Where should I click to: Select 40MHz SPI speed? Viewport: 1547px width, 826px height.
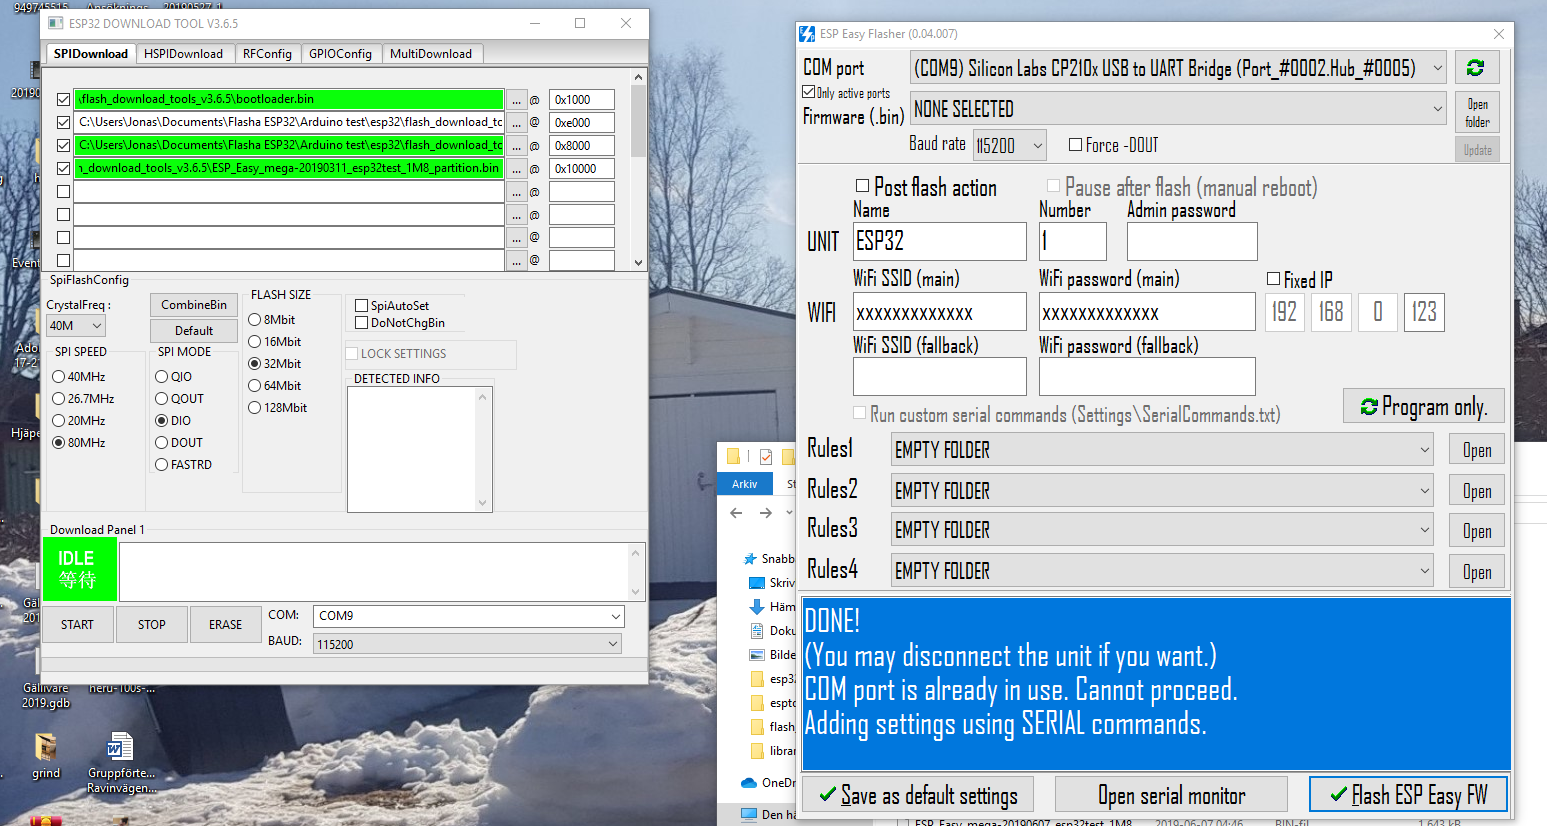point(59,377)
